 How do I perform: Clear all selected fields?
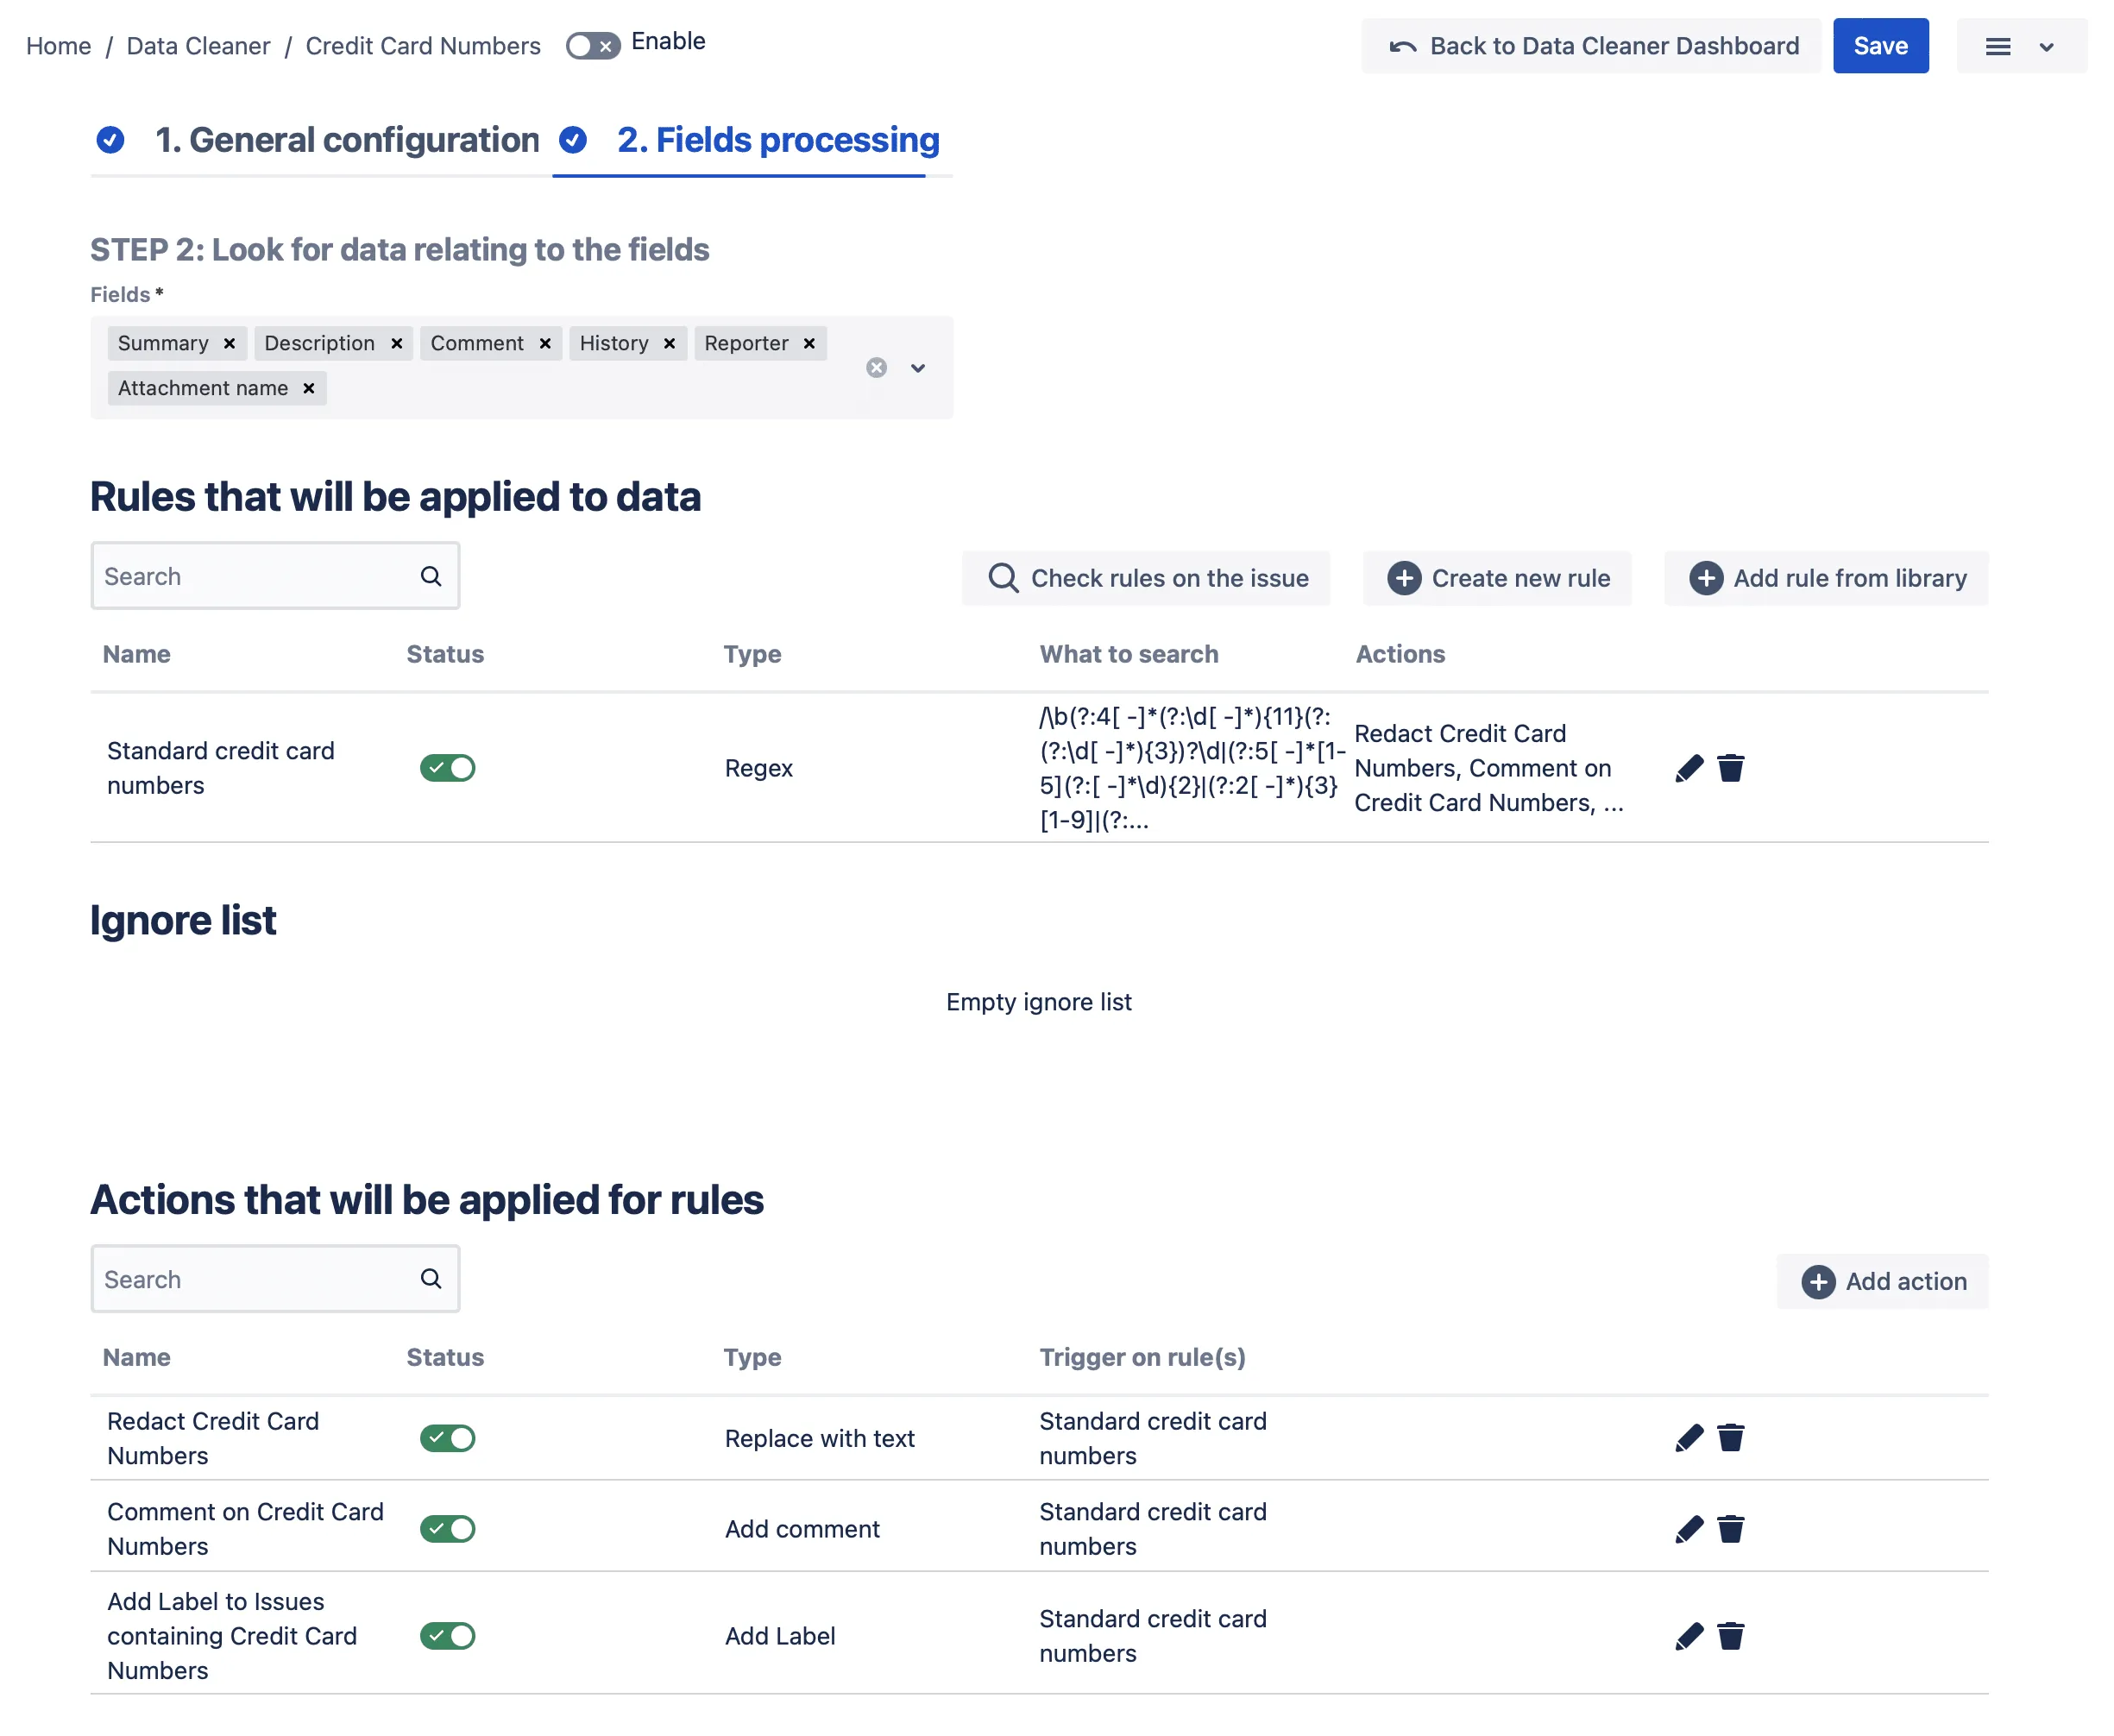(x=877, y=368)
